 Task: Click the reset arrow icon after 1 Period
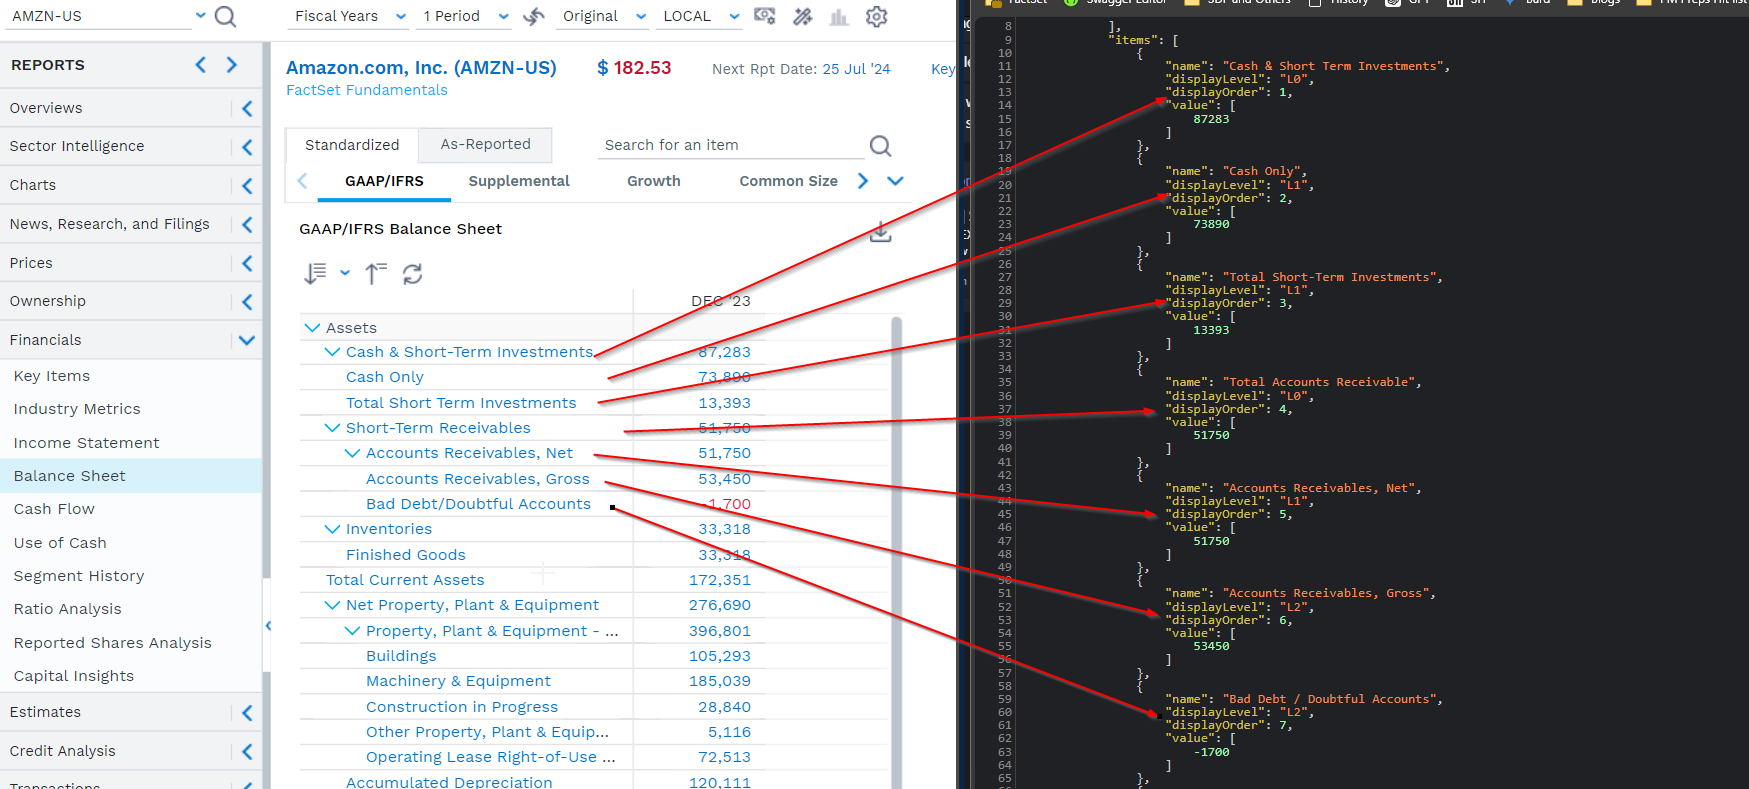[x=534, y=16]
